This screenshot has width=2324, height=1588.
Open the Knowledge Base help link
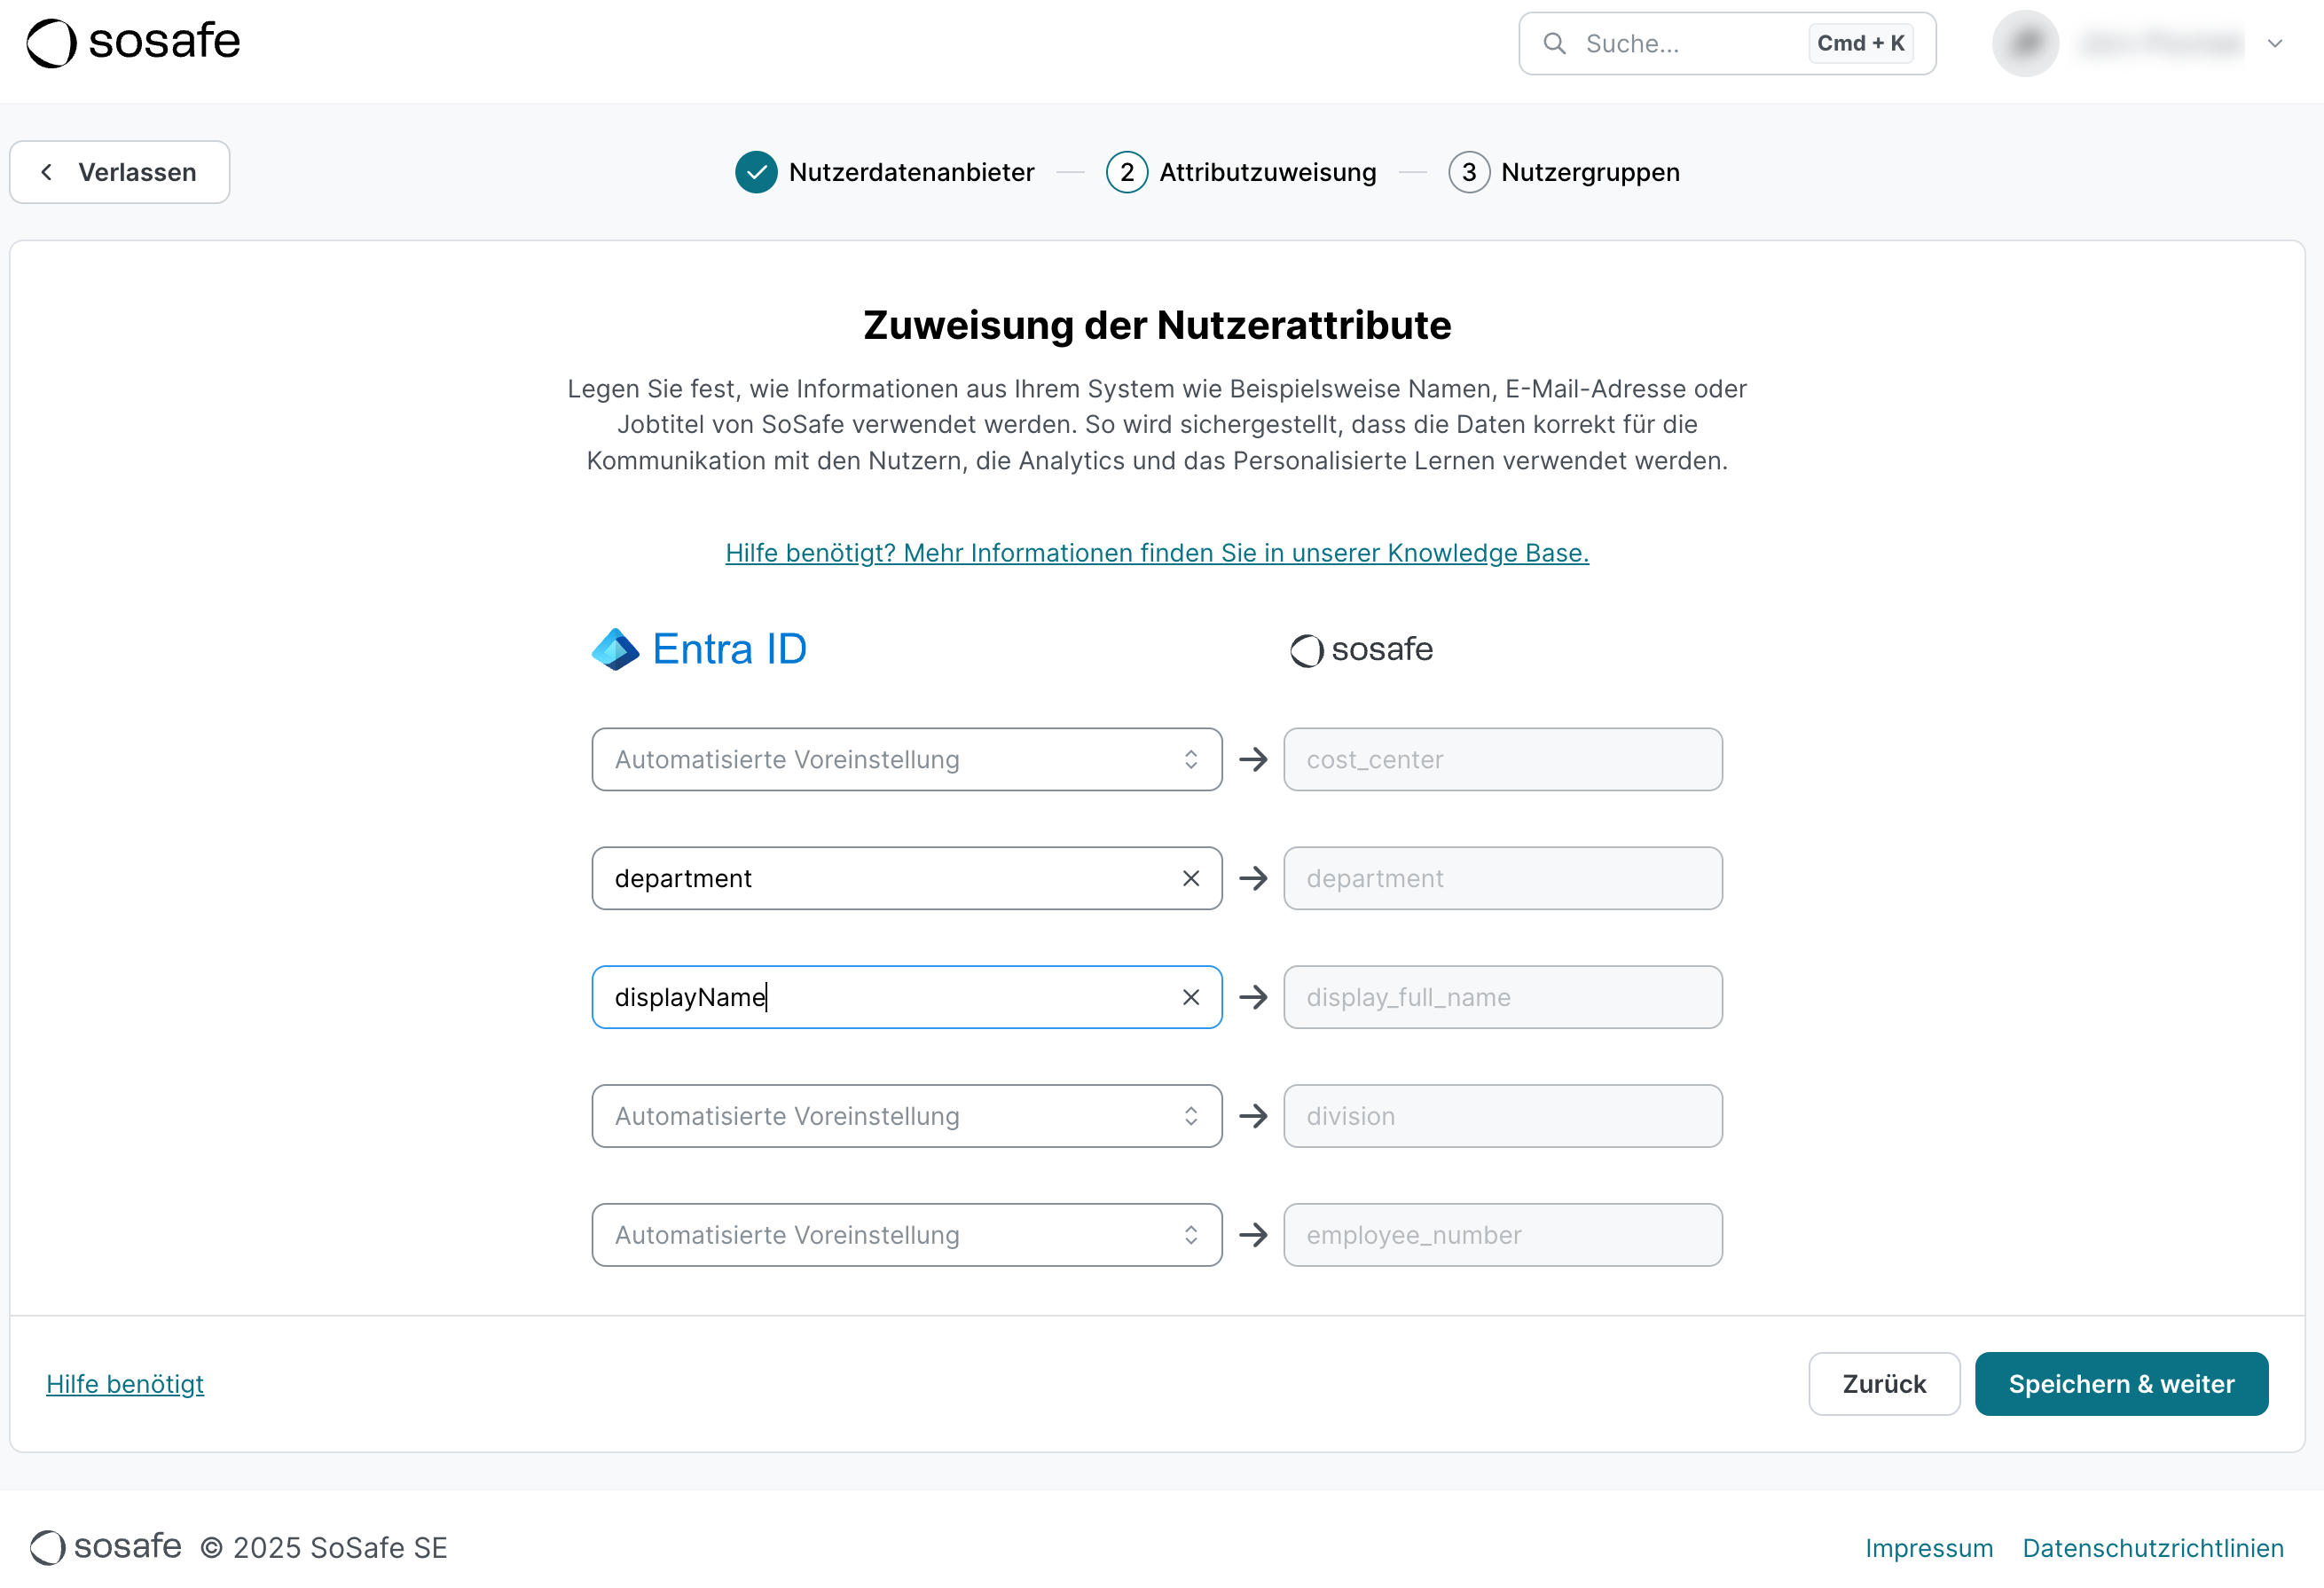point(1156,552)
